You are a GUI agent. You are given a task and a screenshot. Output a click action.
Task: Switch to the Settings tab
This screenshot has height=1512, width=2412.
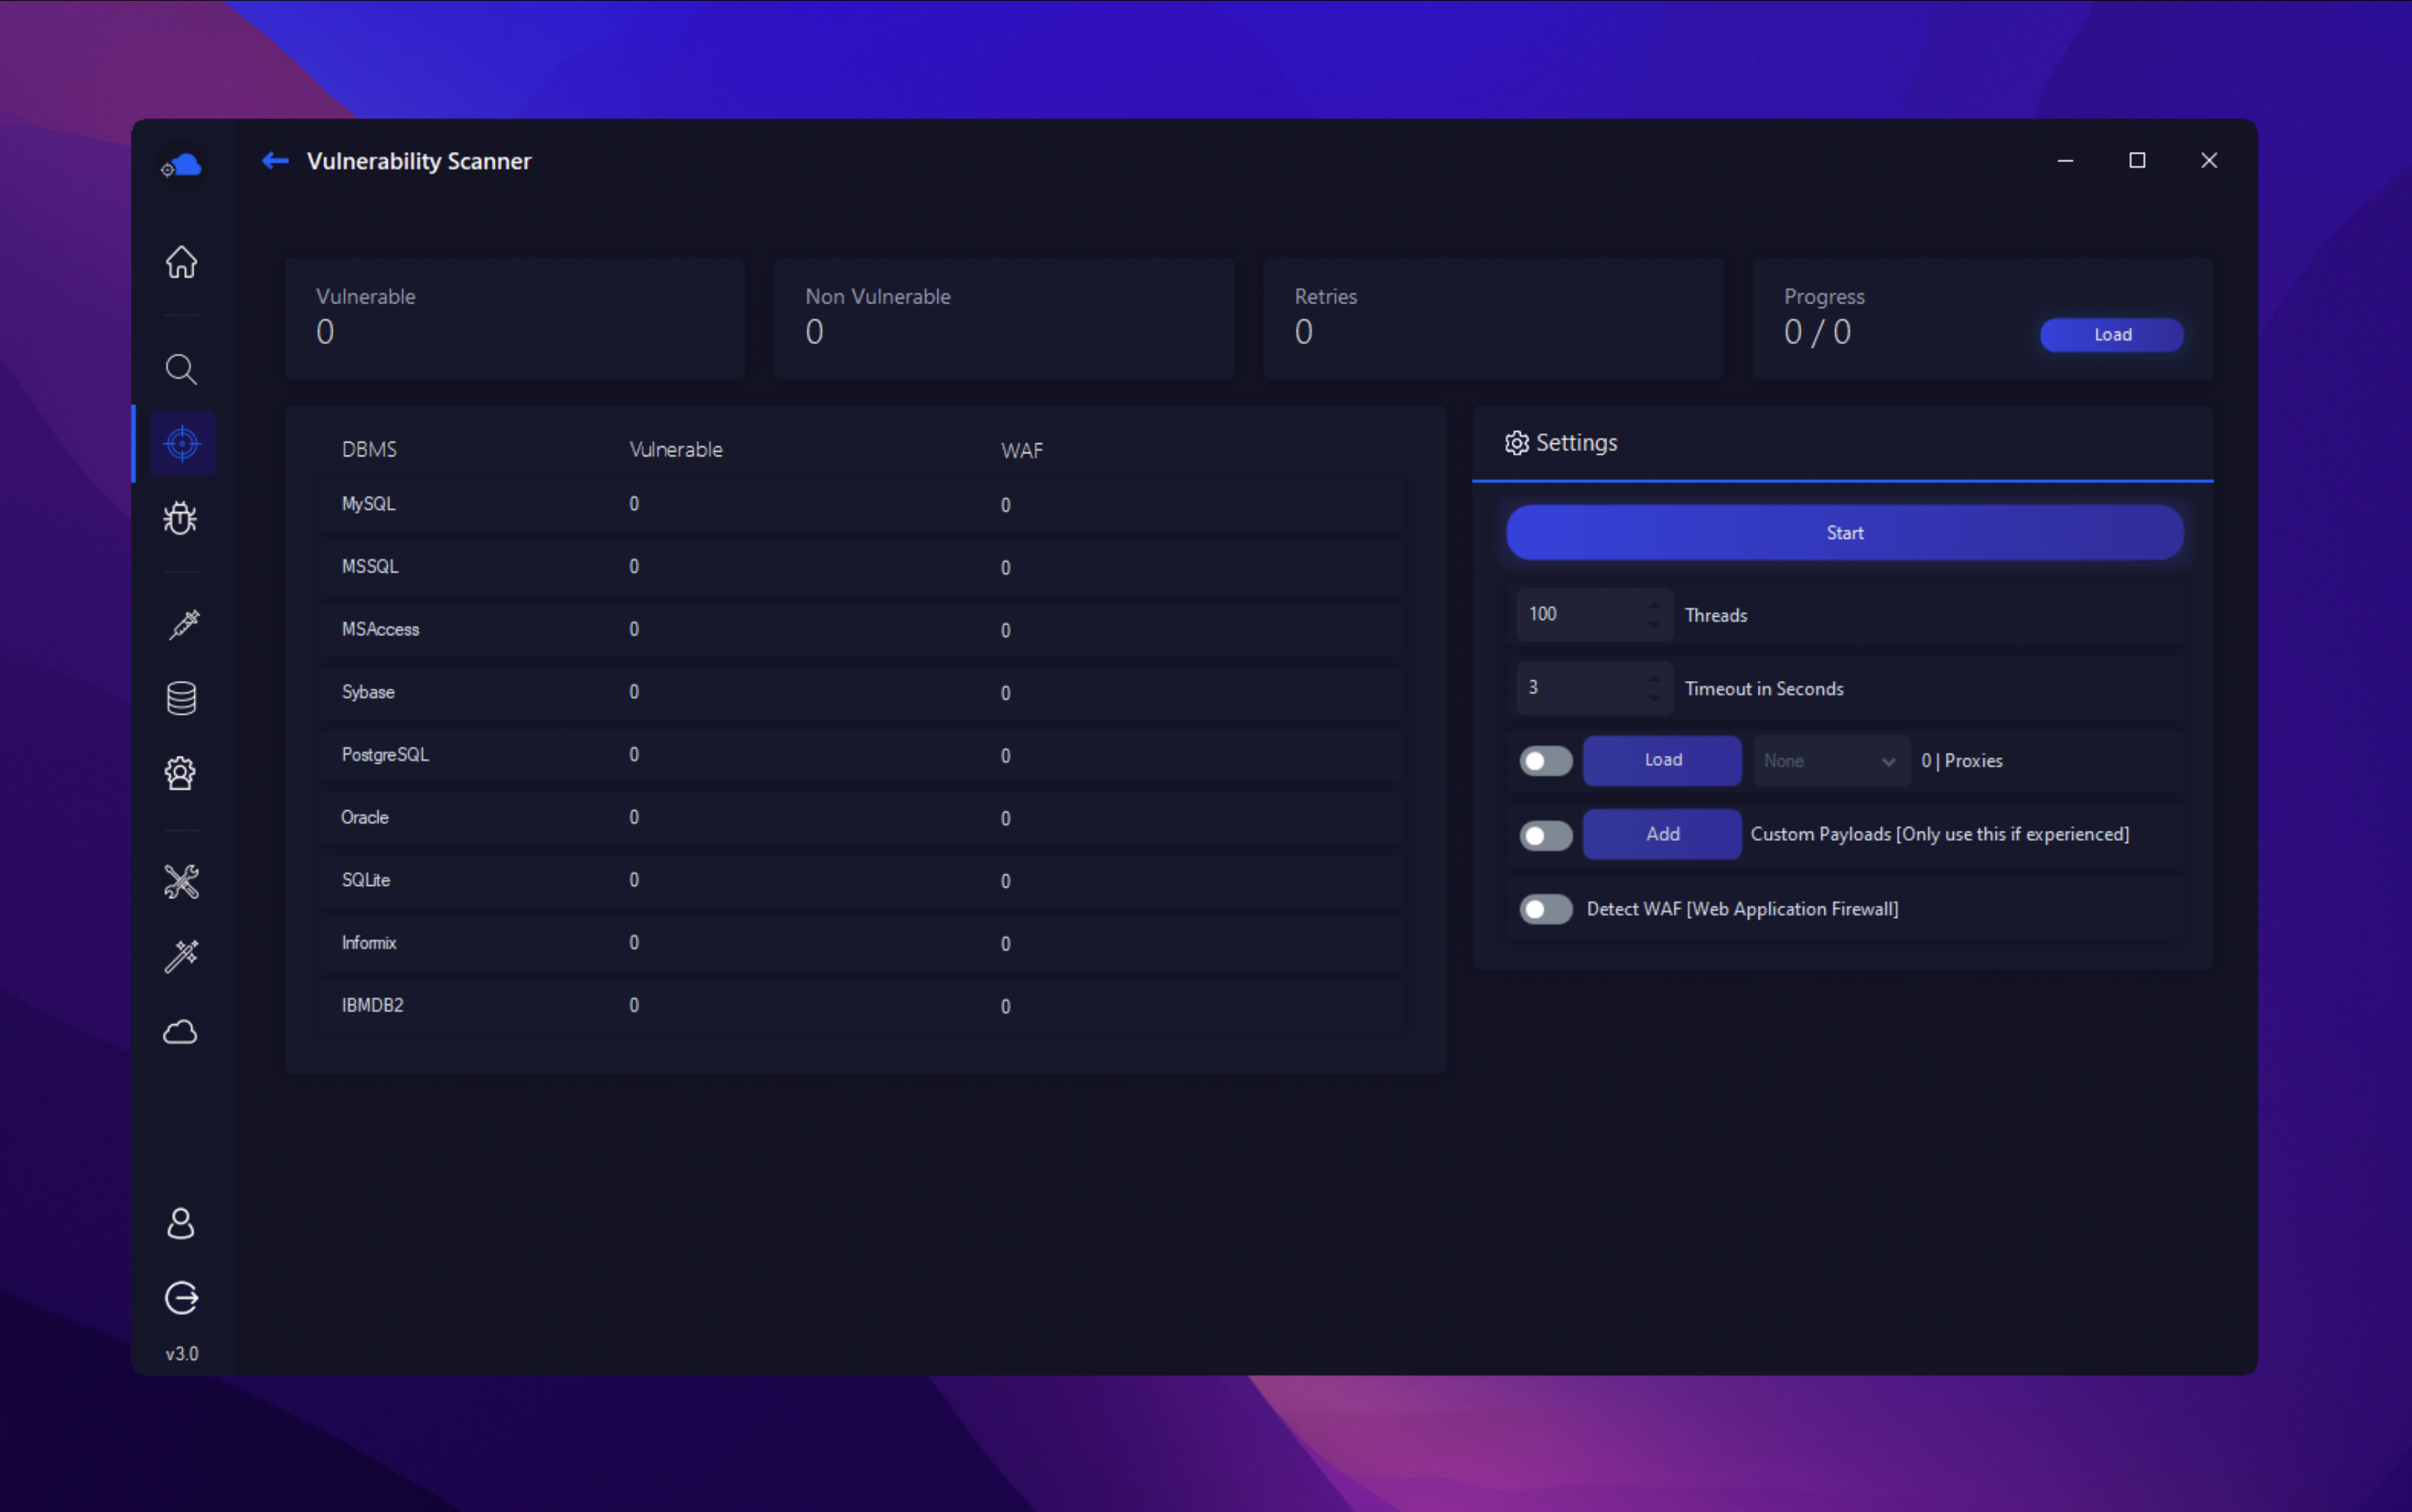[x=1562, y=443]
